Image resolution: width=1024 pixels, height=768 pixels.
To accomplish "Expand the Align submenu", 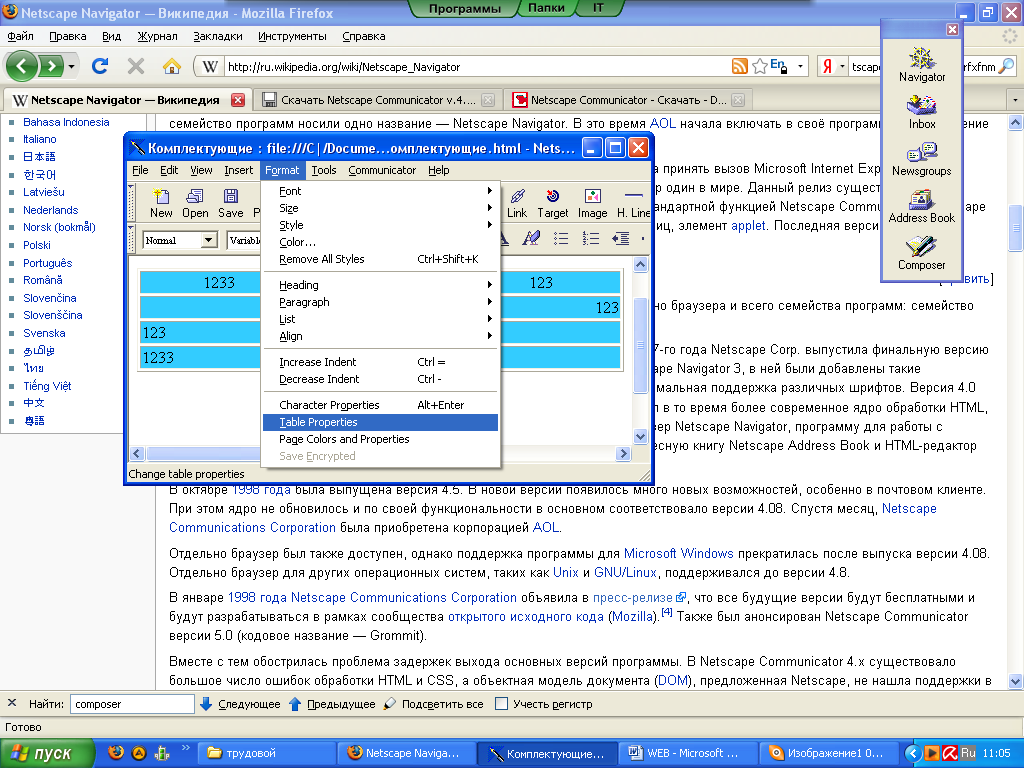I will tap(380, 336).
